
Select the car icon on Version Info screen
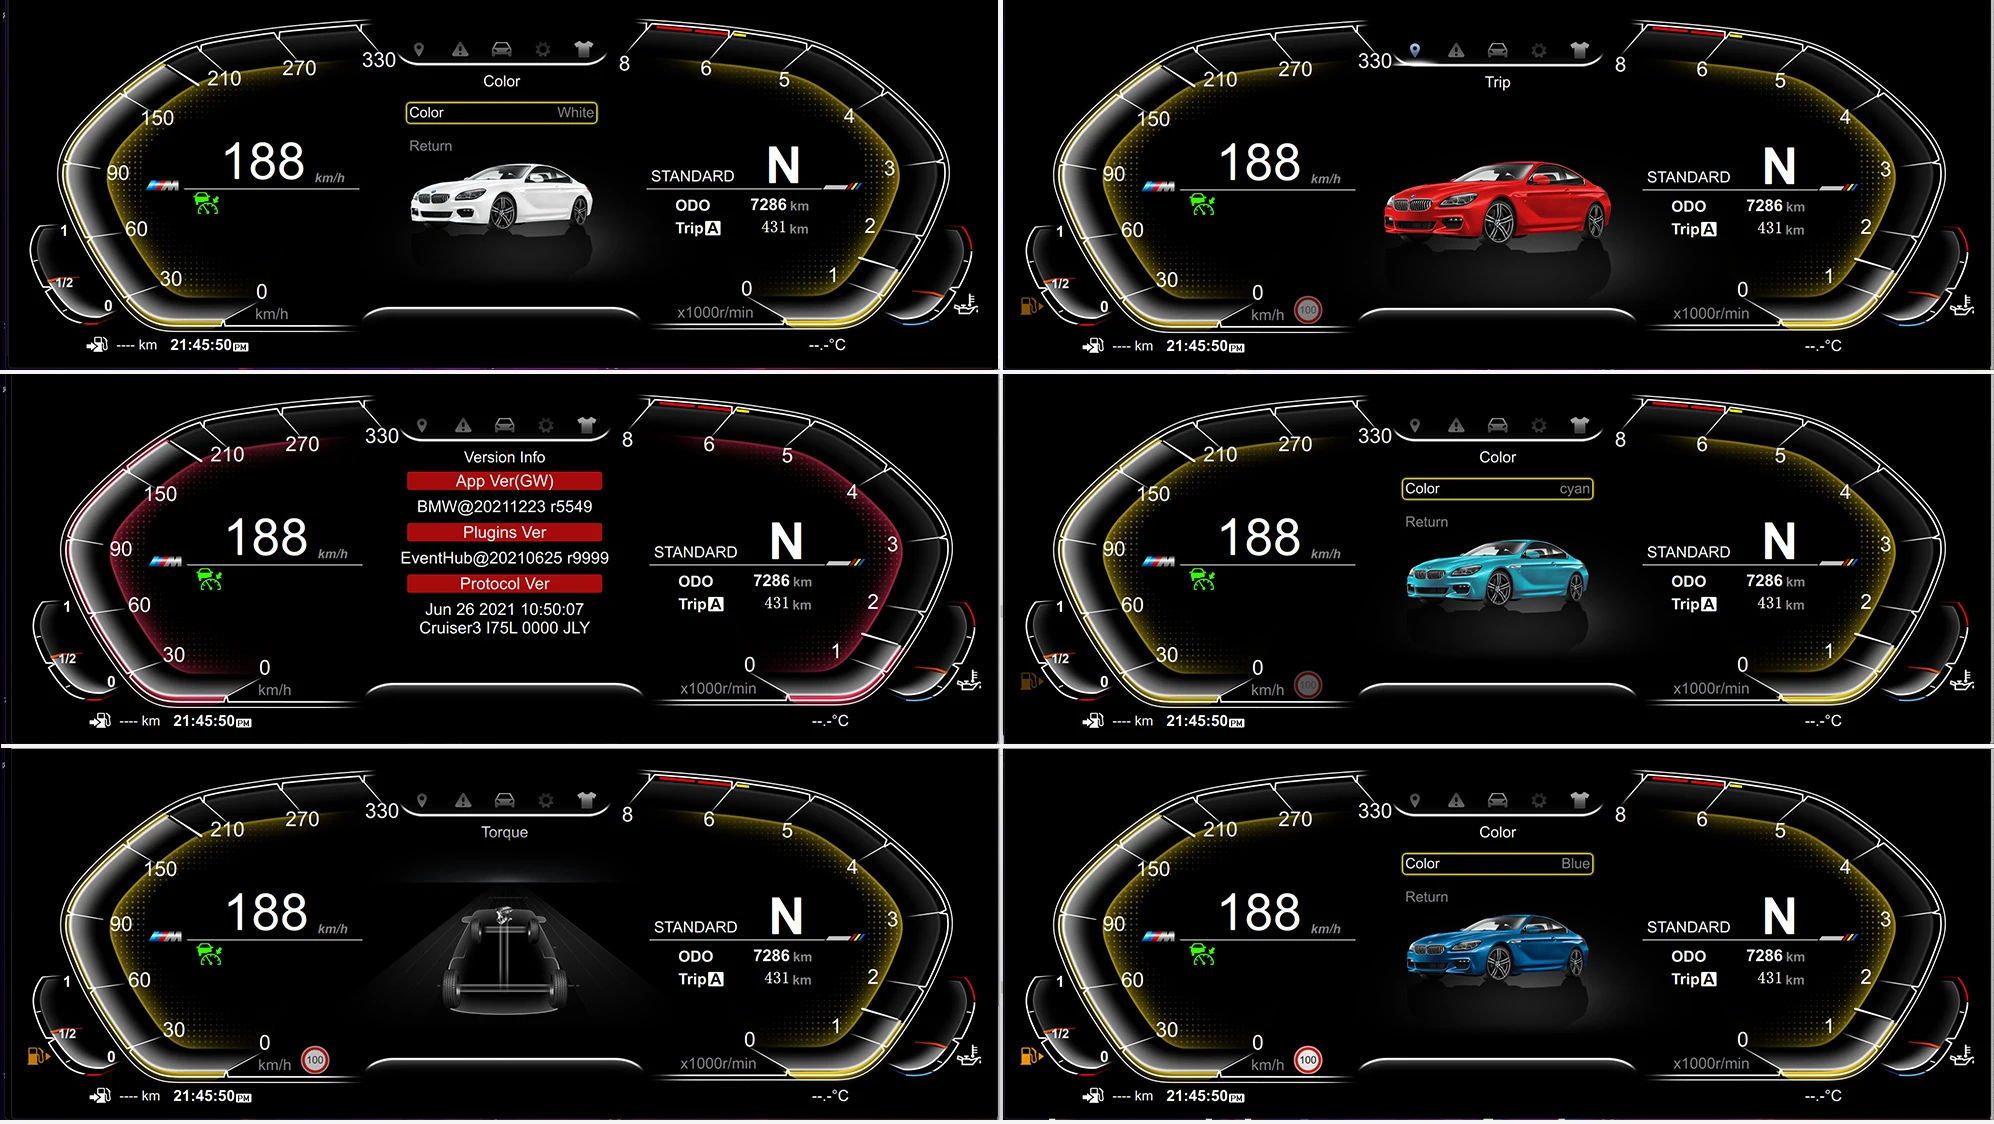(x=505, y=426)
